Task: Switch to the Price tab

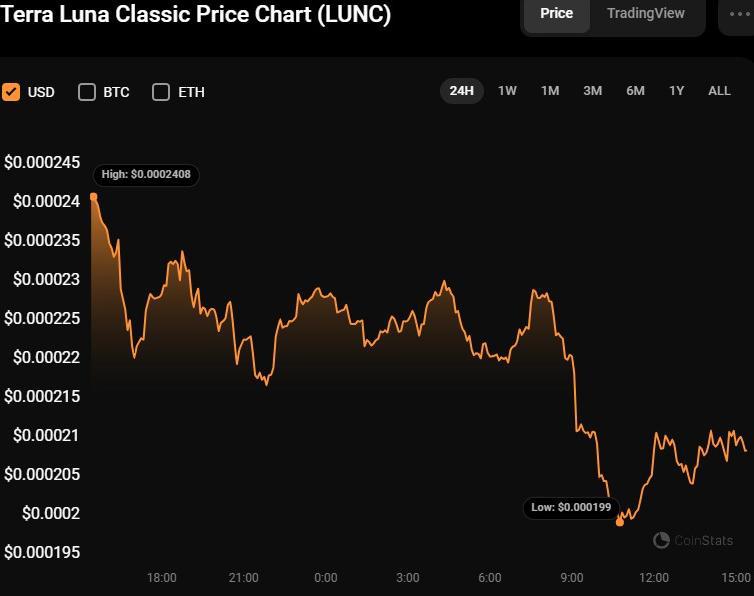Action: coord(556,14)
